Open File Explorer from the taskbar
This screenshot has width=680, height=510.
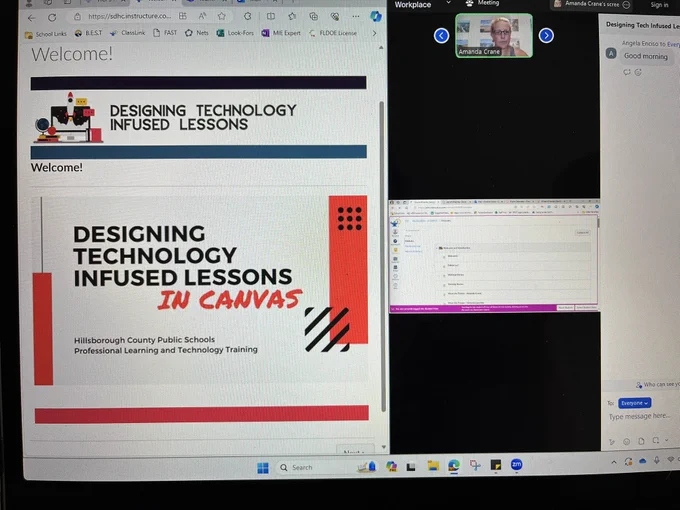pos(433,466)
